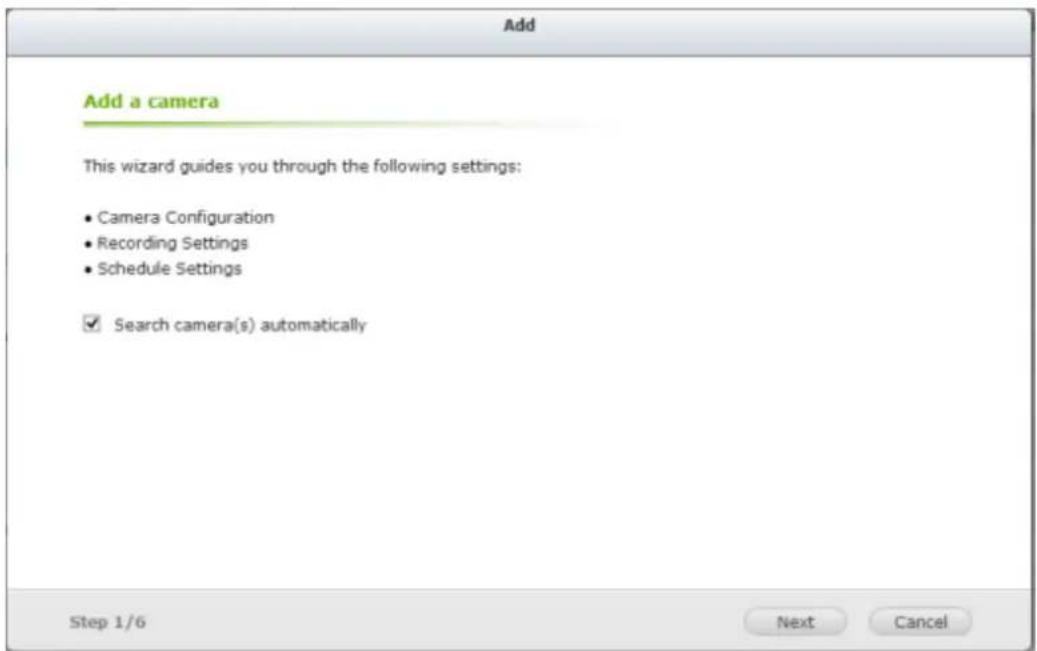The image size is (1037, 651).
Task: Click the bullet beside Schedule Settings
Action: (x=88, y=271)
